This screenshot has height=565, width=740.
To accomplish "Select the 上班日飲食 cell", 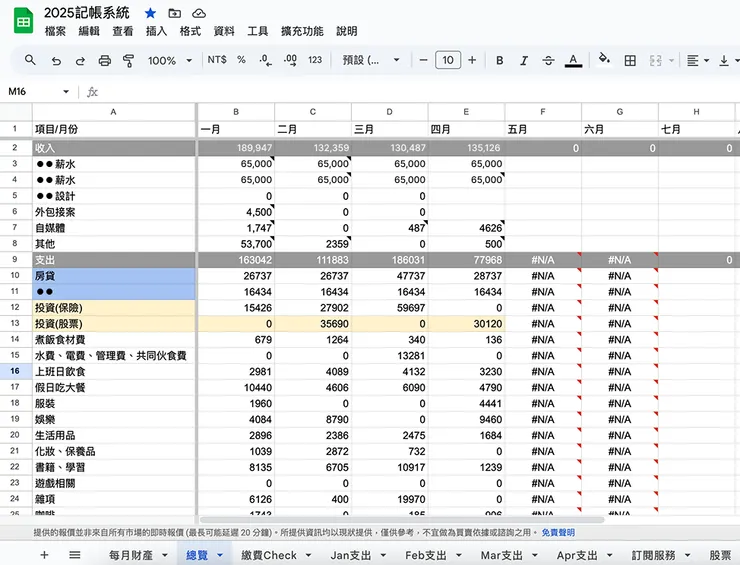I will [x=113, y=371].
